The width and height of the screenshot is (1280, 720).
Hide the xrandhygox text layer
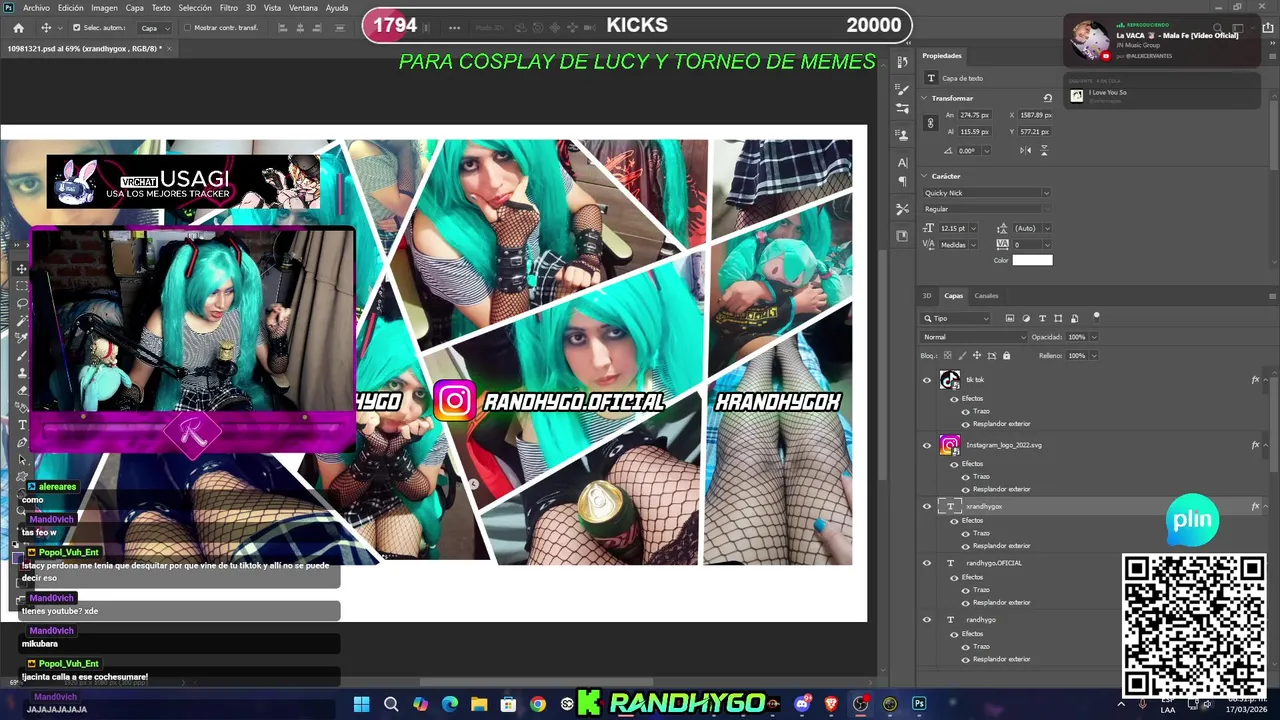[x=927, y=506]
